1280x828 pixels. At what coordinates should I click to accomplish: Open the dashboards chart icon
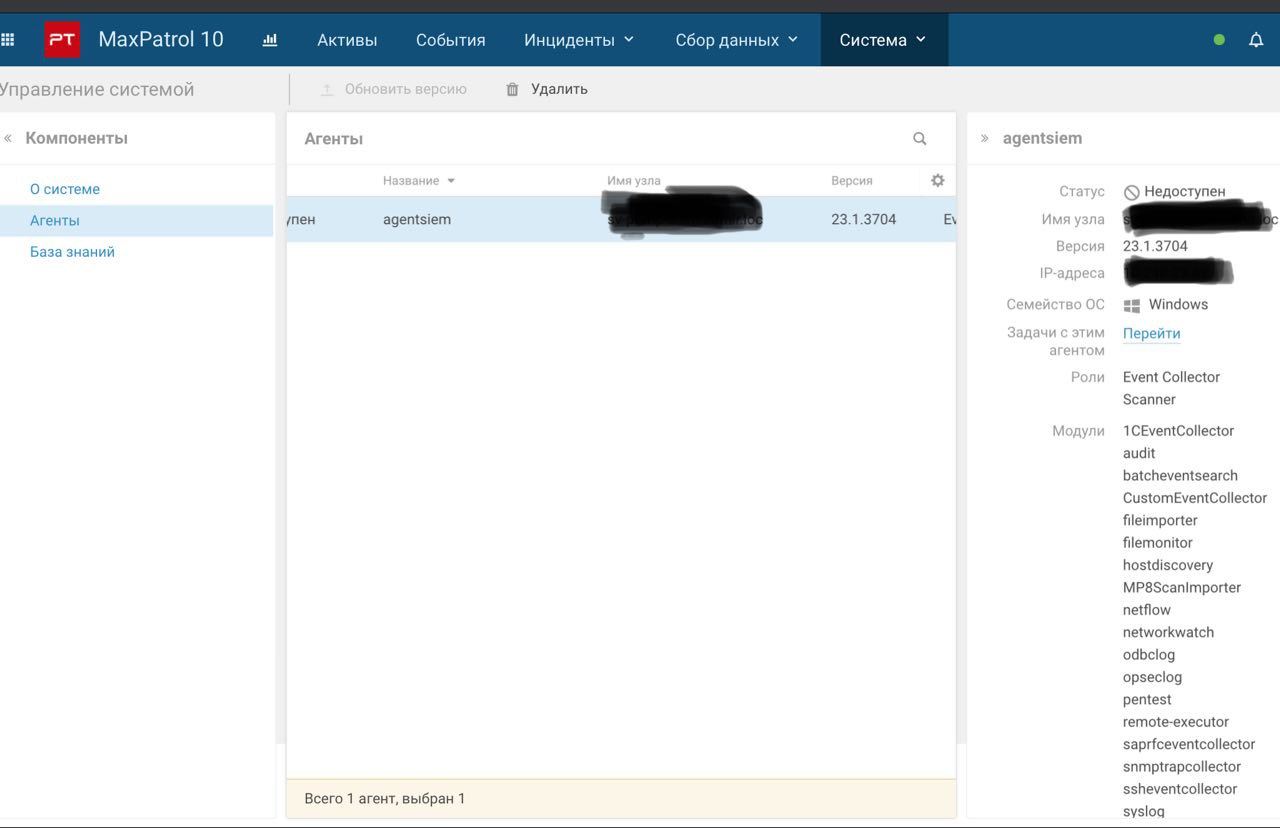[270, 40]
